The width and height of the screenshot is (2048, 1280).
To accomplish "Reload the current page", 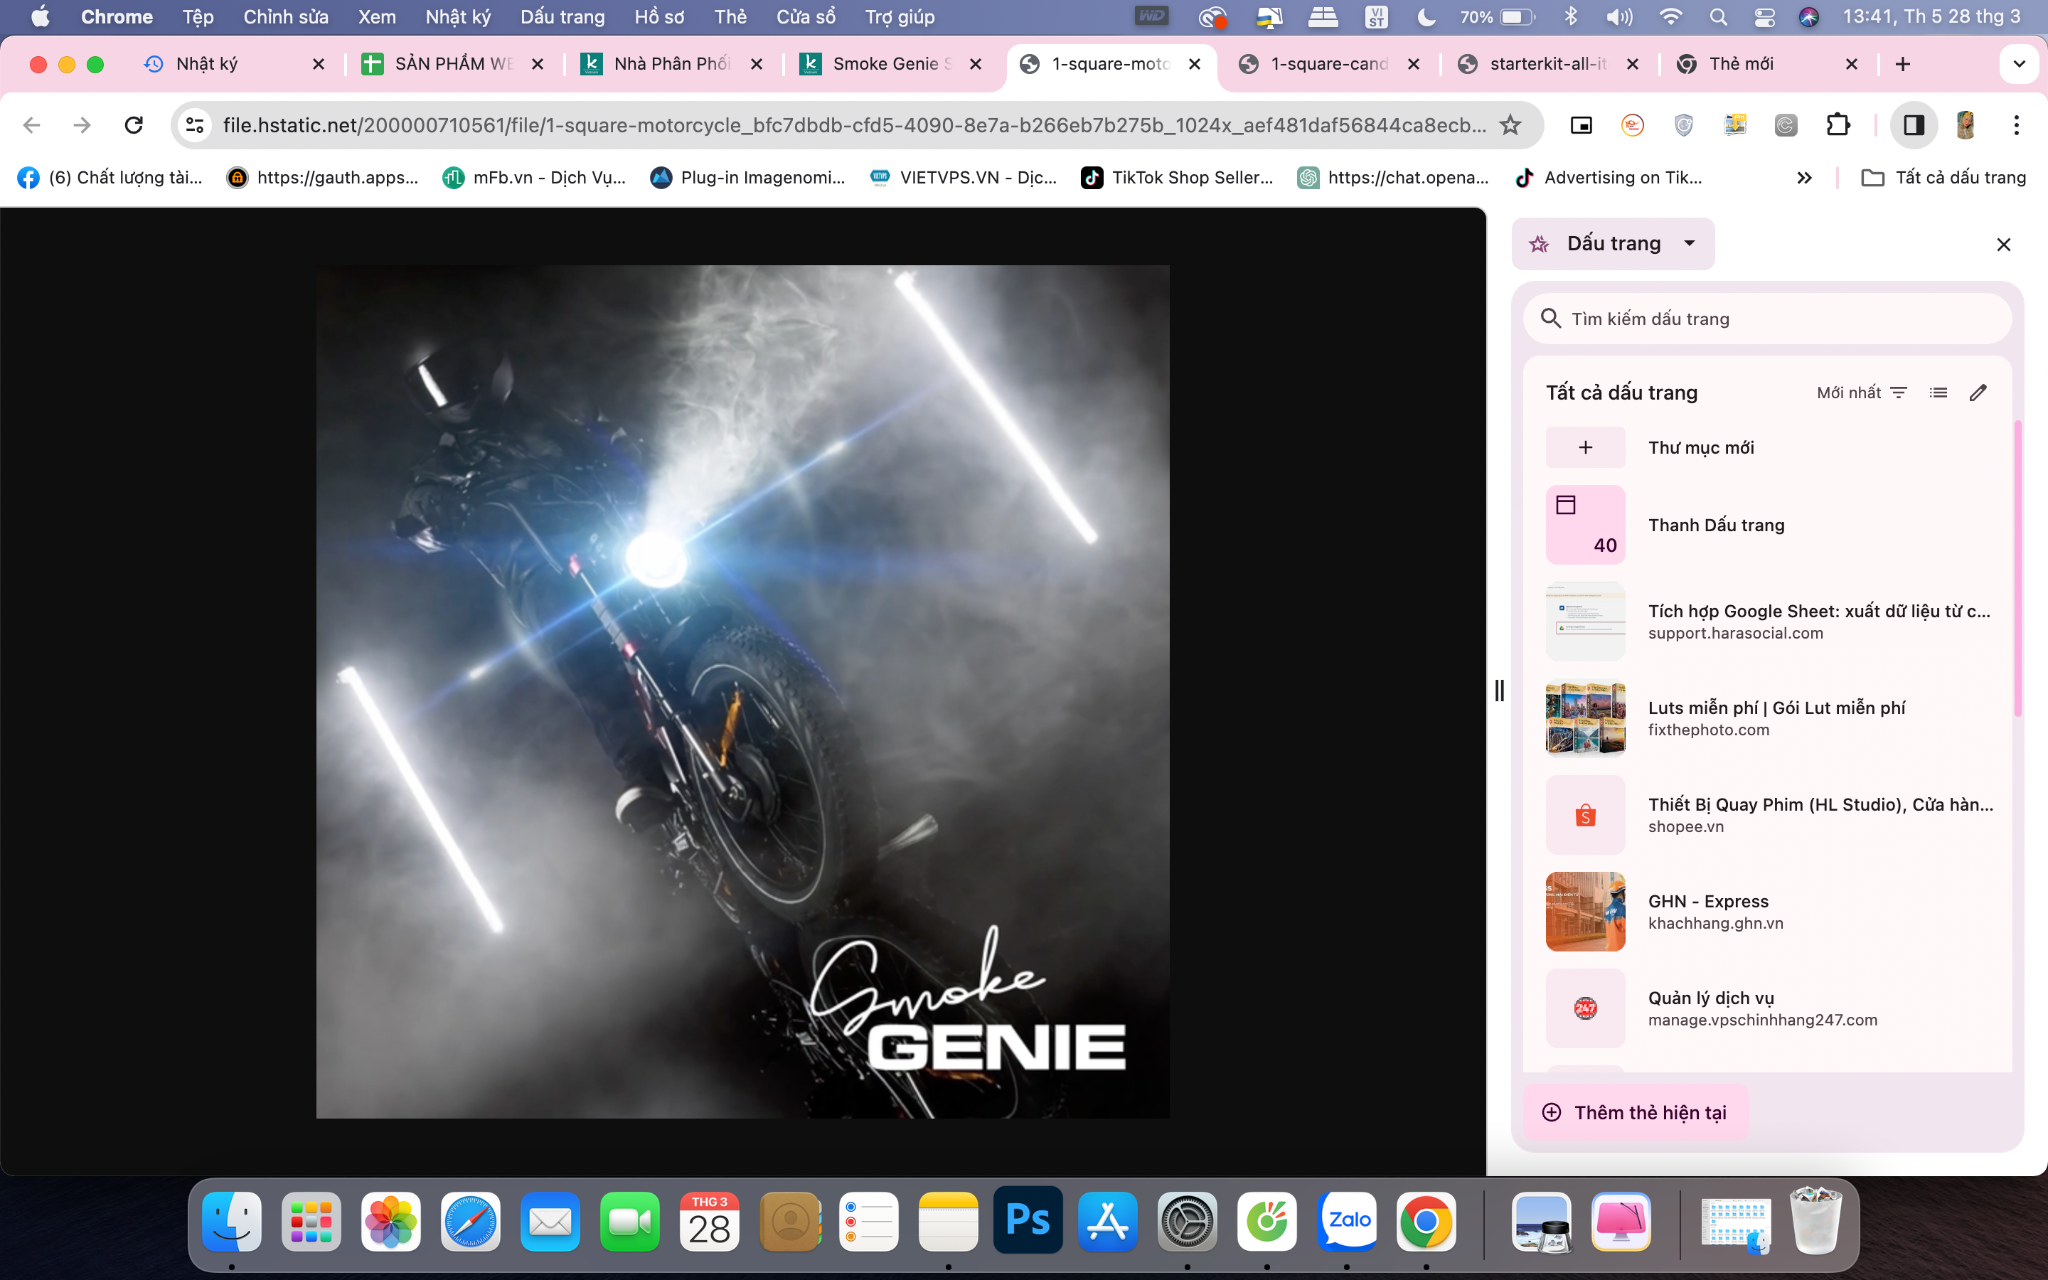I will (x=133, y=125).
